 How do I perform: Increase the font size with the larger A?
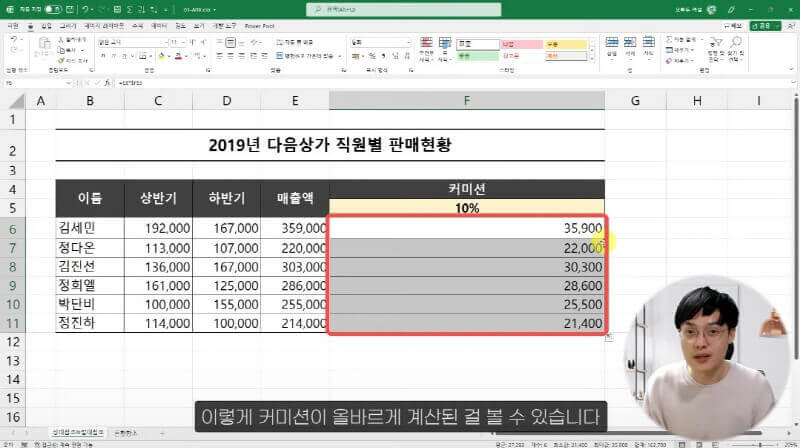pyautogui.click(x=192, y=42)
